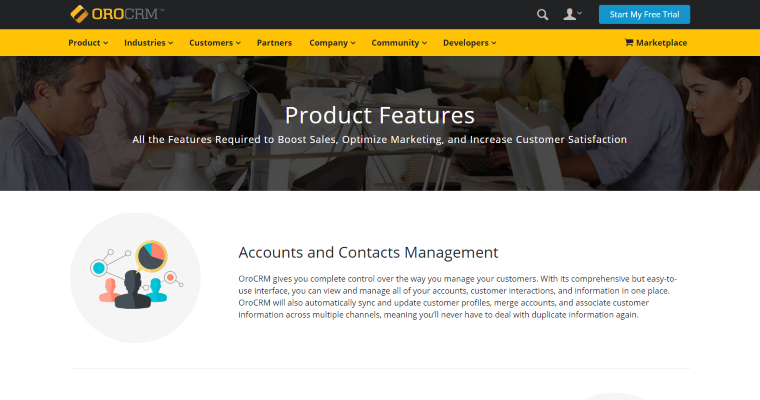The width and height of the screenshot is (760, 400).
Task: Click the Accounts and Contacts Management heading
Action: tap(368, 252)
